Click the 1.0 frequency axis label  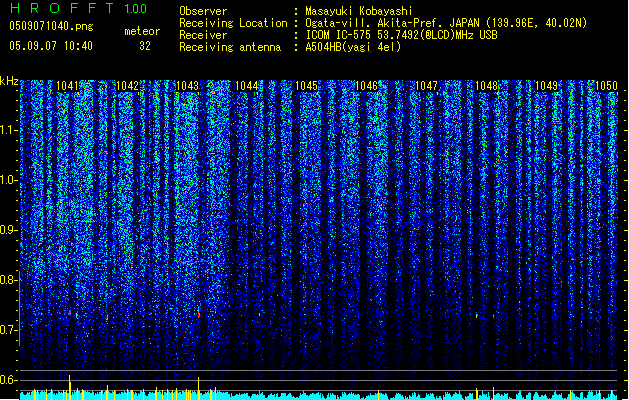8,181
